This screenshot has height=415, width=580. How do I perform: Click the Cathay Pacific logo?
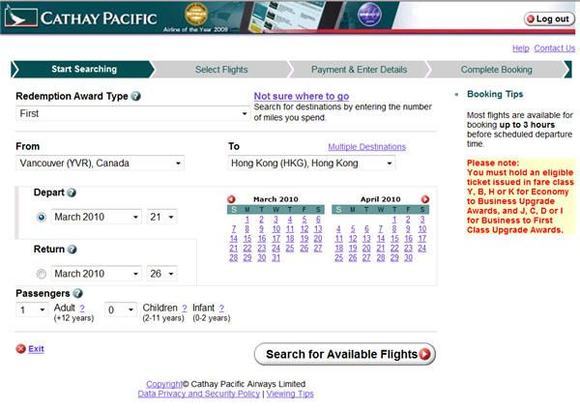pos(81,18)
